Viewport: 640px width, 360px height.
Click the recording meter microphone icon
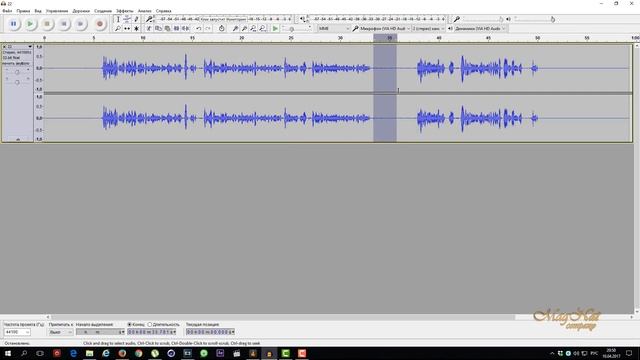(x=149, y=19)
